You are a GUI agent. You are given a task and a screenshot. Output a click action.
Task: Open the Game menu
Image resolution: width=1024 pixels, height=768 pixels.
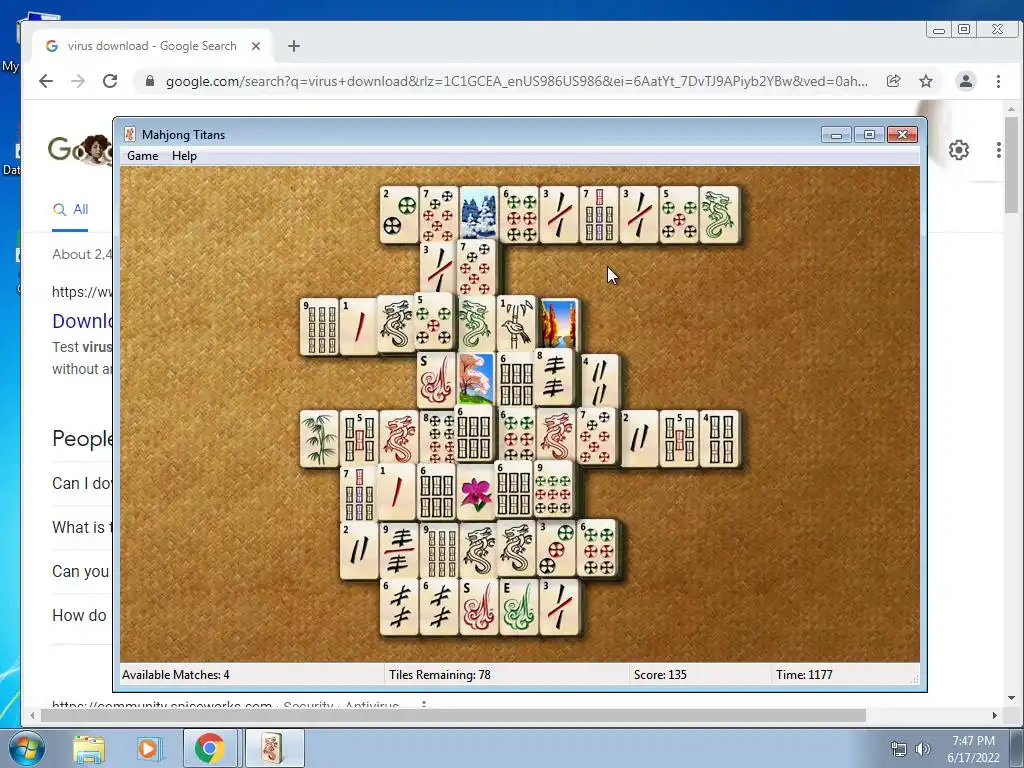[x=142, y=155]
